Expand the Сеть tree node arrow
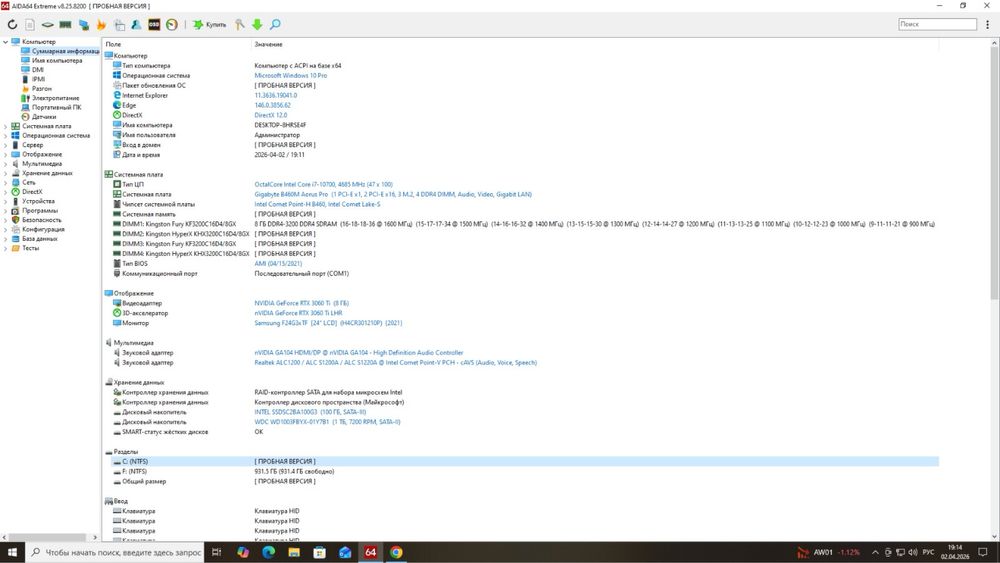Viewport: 1000px width, 563px height. tap(5, 182)
